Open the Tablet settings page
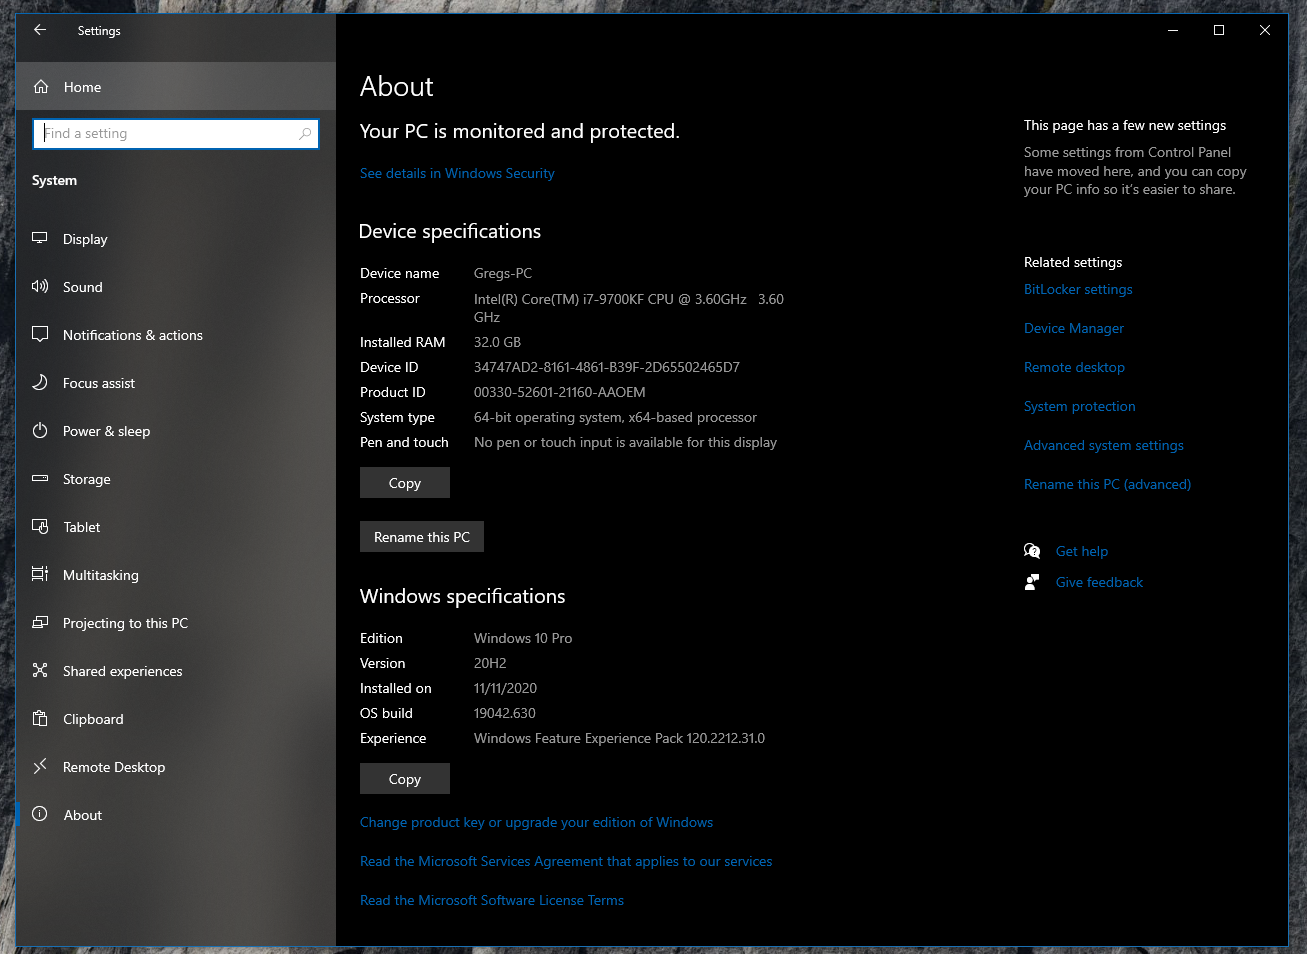The width and height of the screenshot is (1307, 954). pyautogui.click(x=176, y=527)
